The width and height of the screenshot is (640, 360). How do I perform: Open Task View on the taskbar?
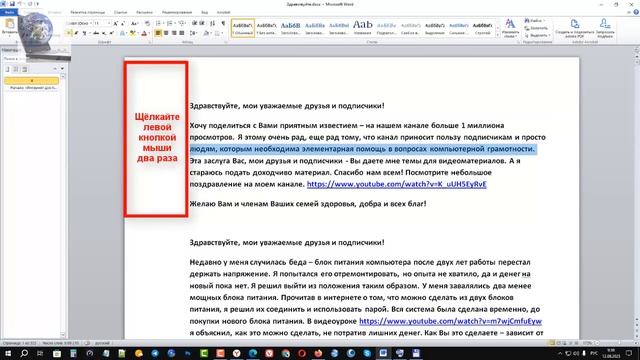[x=40, y=353]
